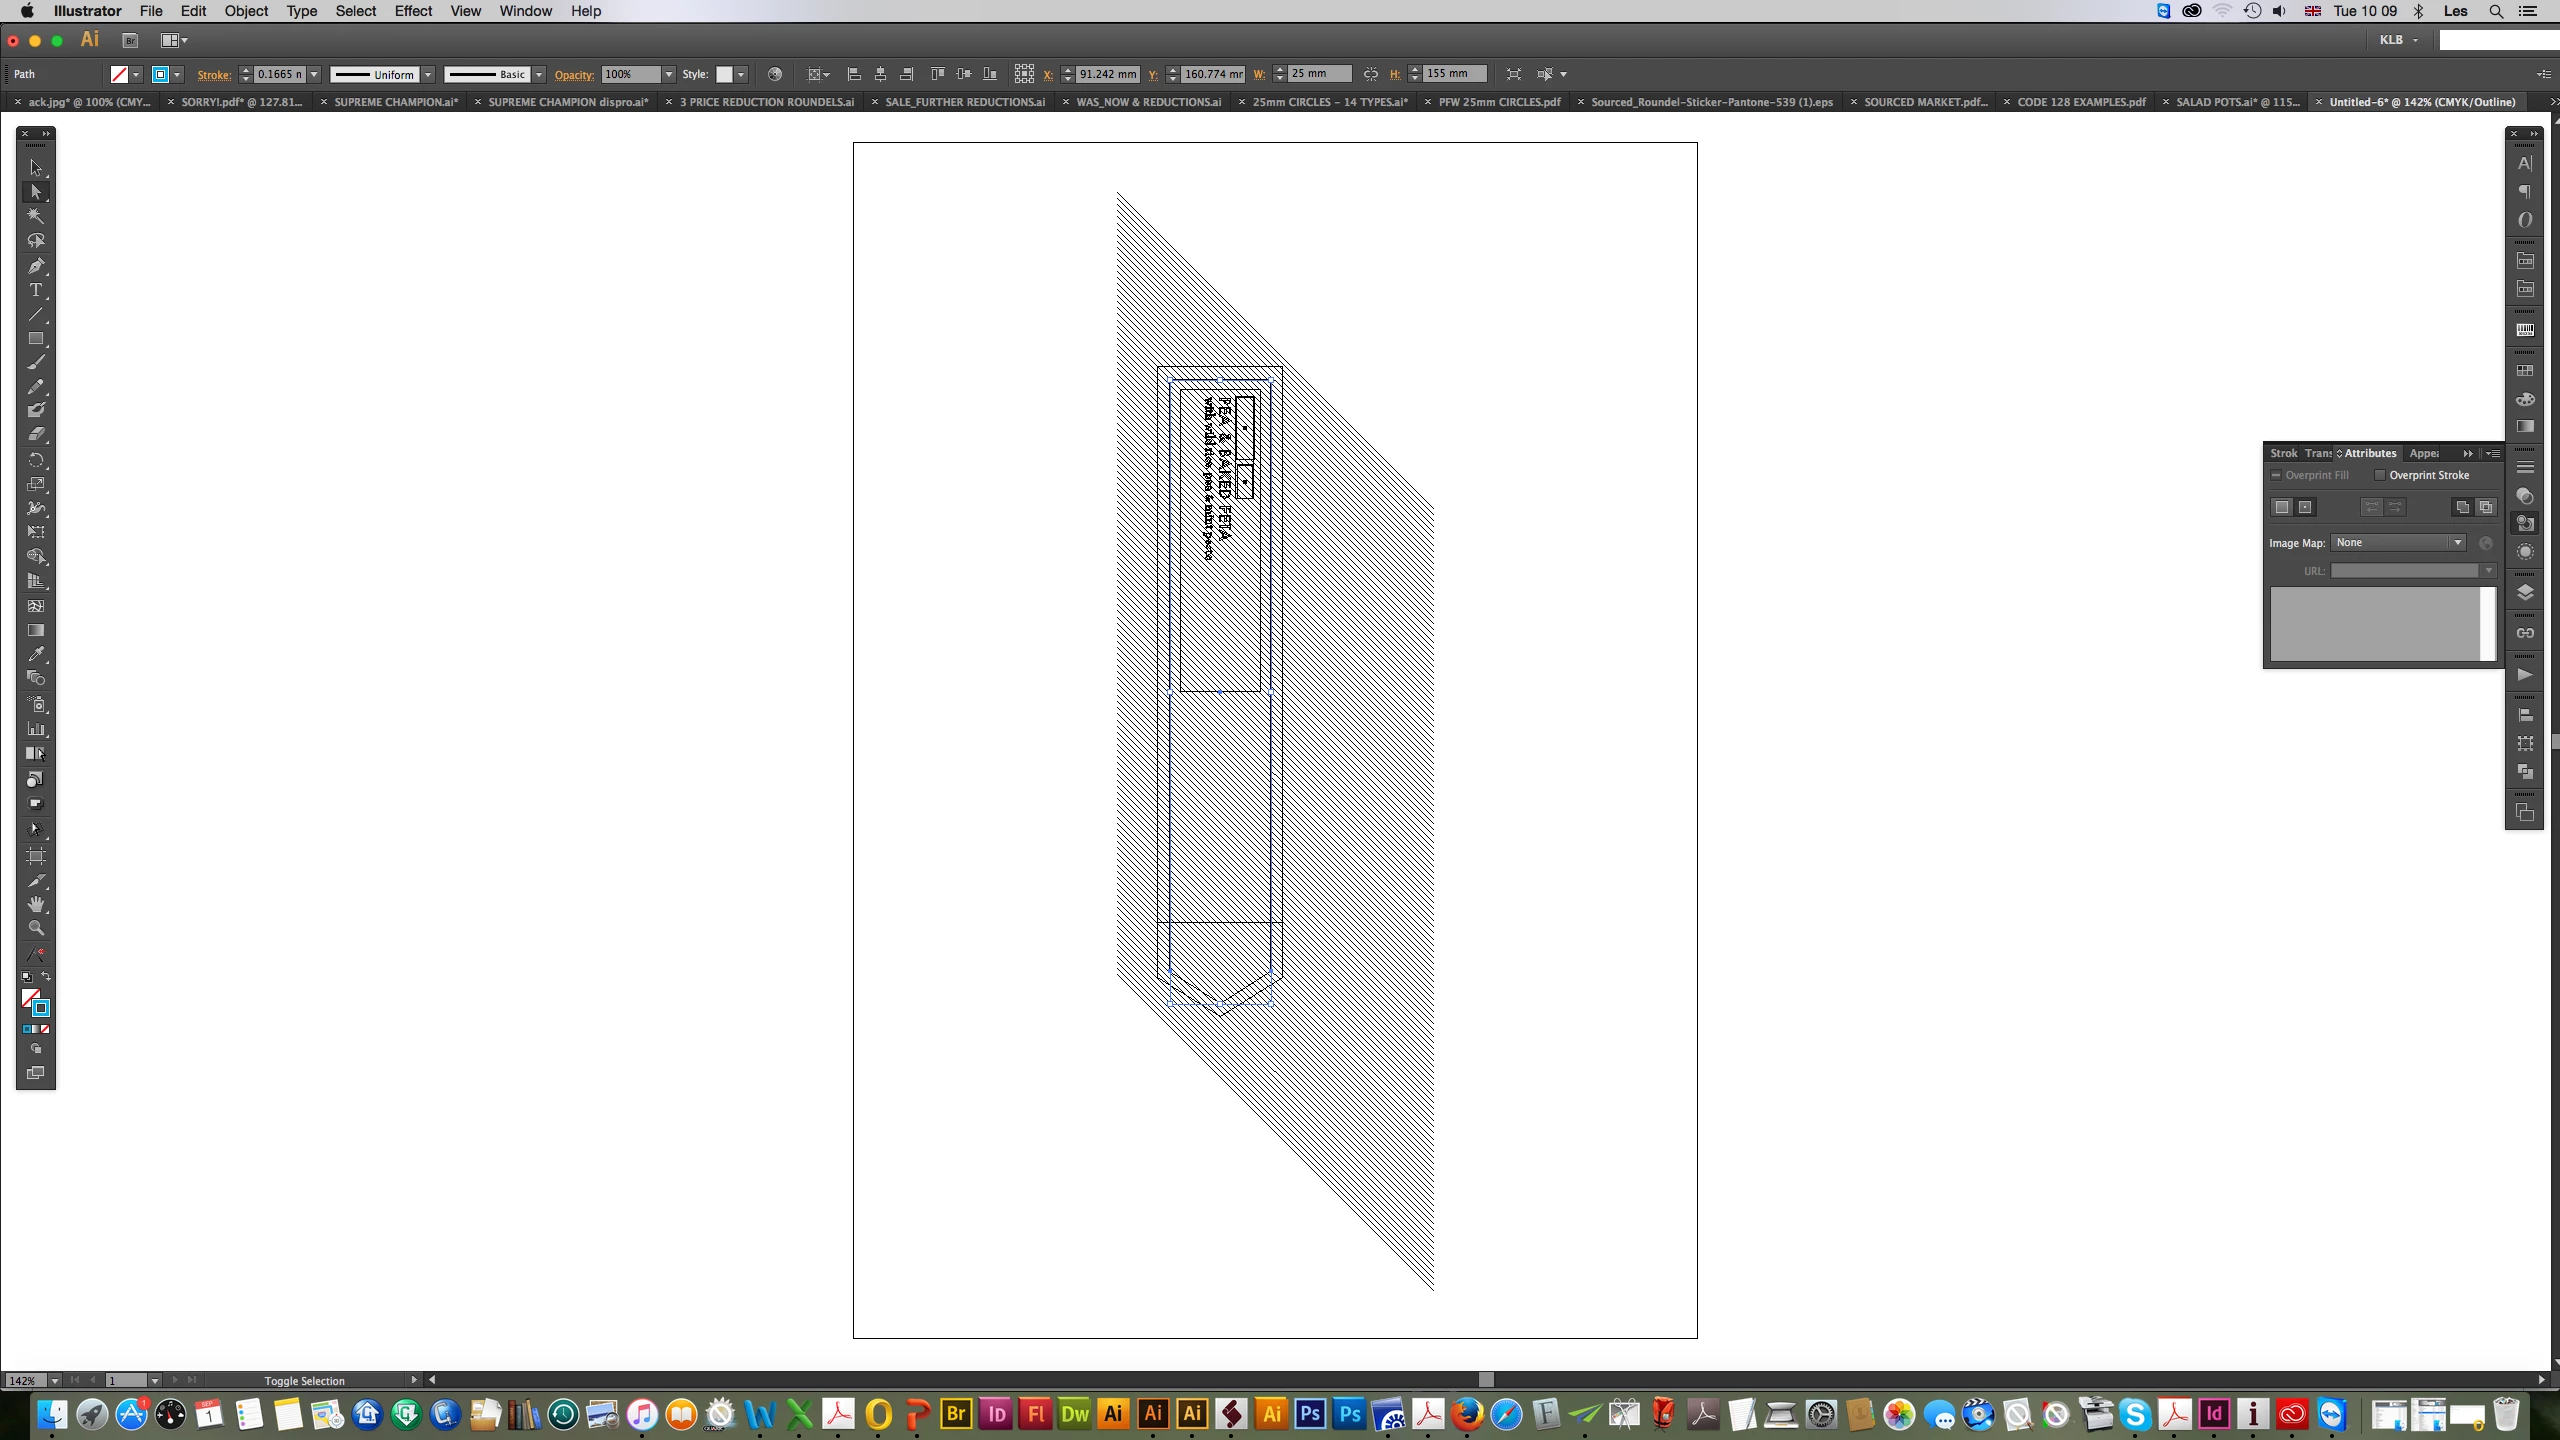Open the Effect menu
This screenshot has width=2560, height=1440.
click(413, 11)
